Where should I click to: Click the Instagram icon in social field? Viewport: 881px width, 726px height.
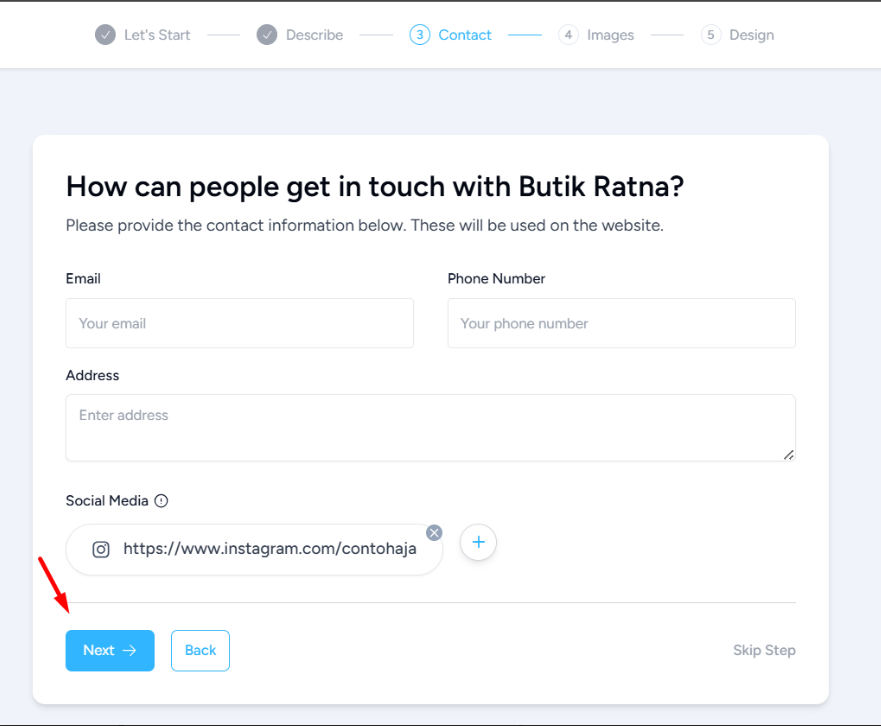pyautogui.click(x=101, y=549)
